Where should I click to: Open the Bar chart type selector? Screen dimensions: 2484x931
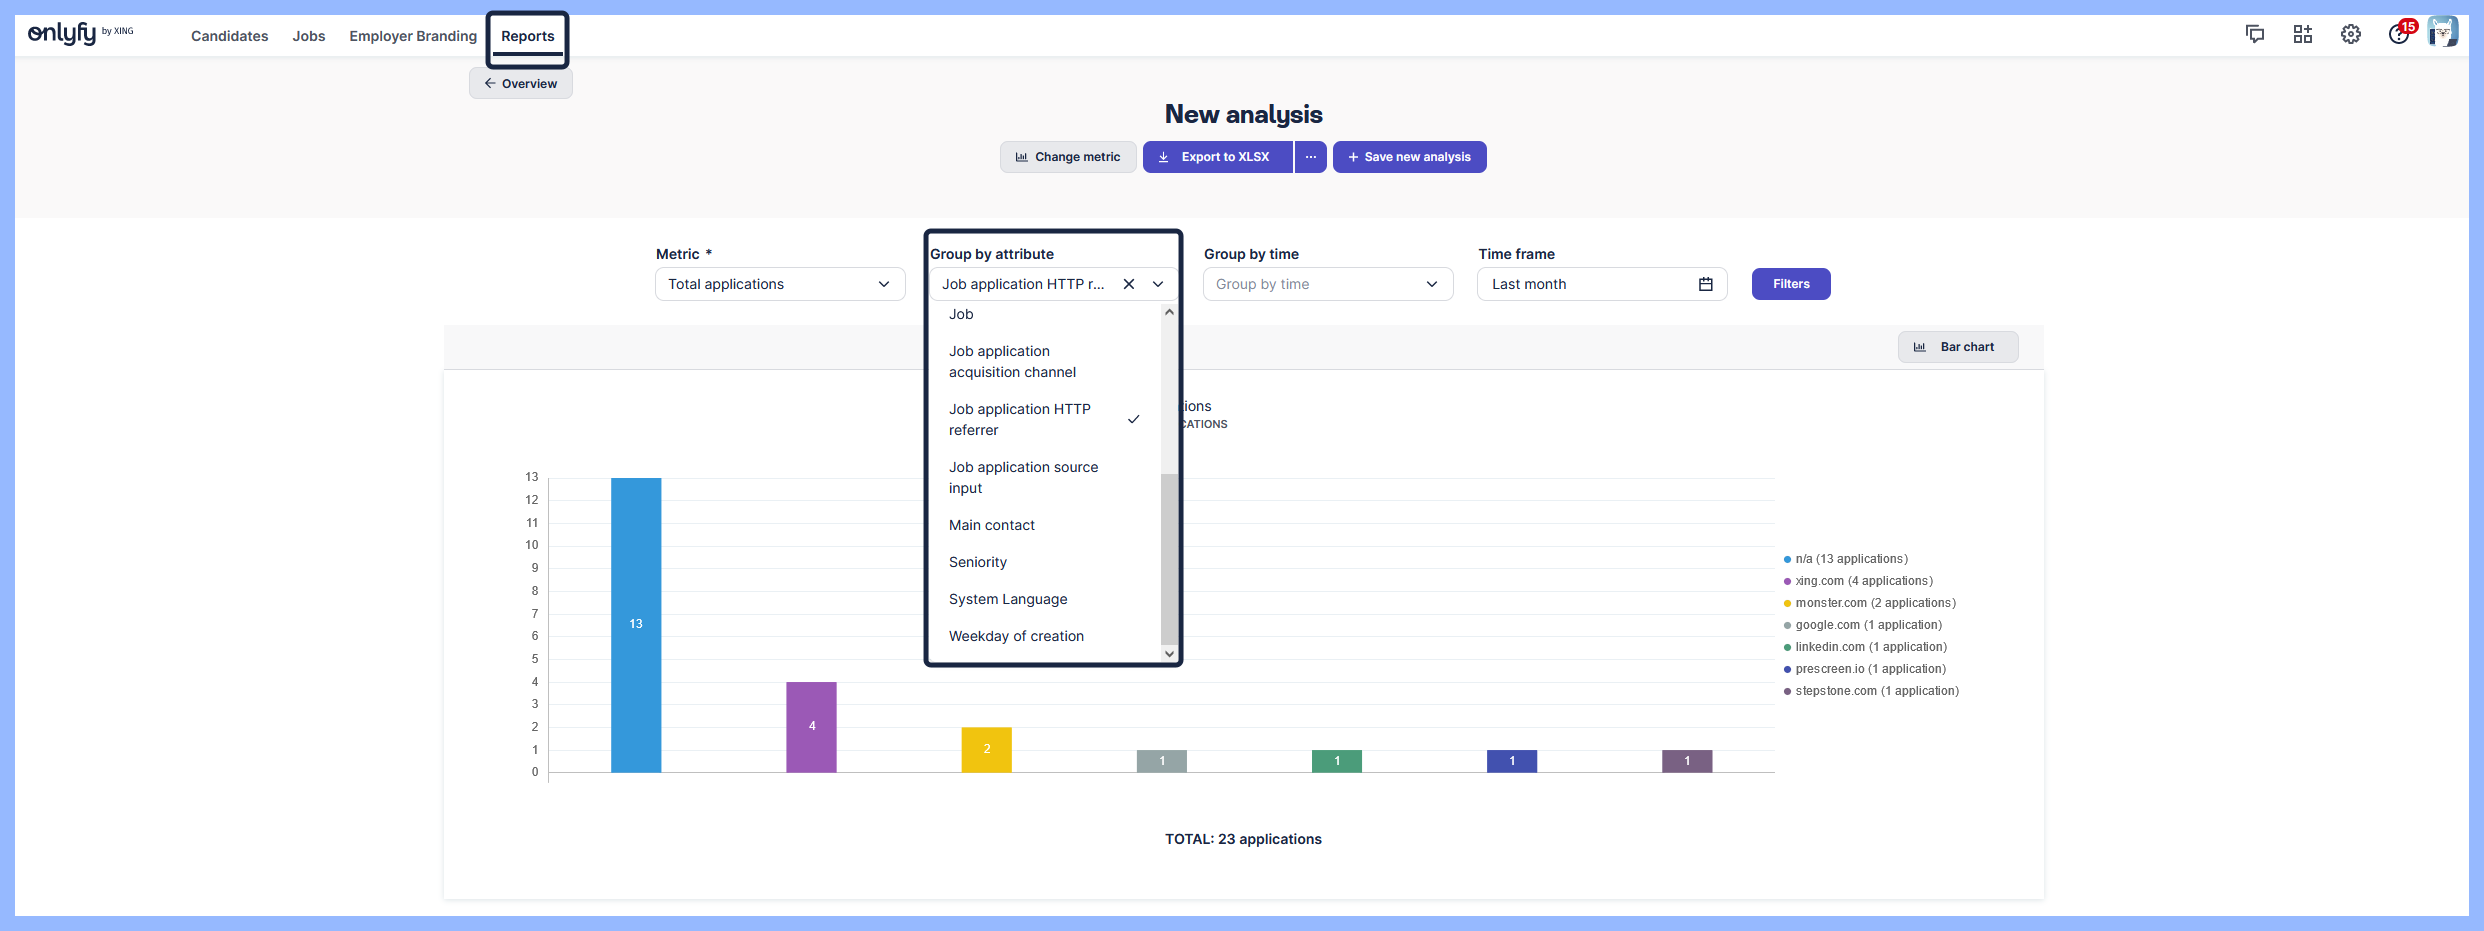1957,347
